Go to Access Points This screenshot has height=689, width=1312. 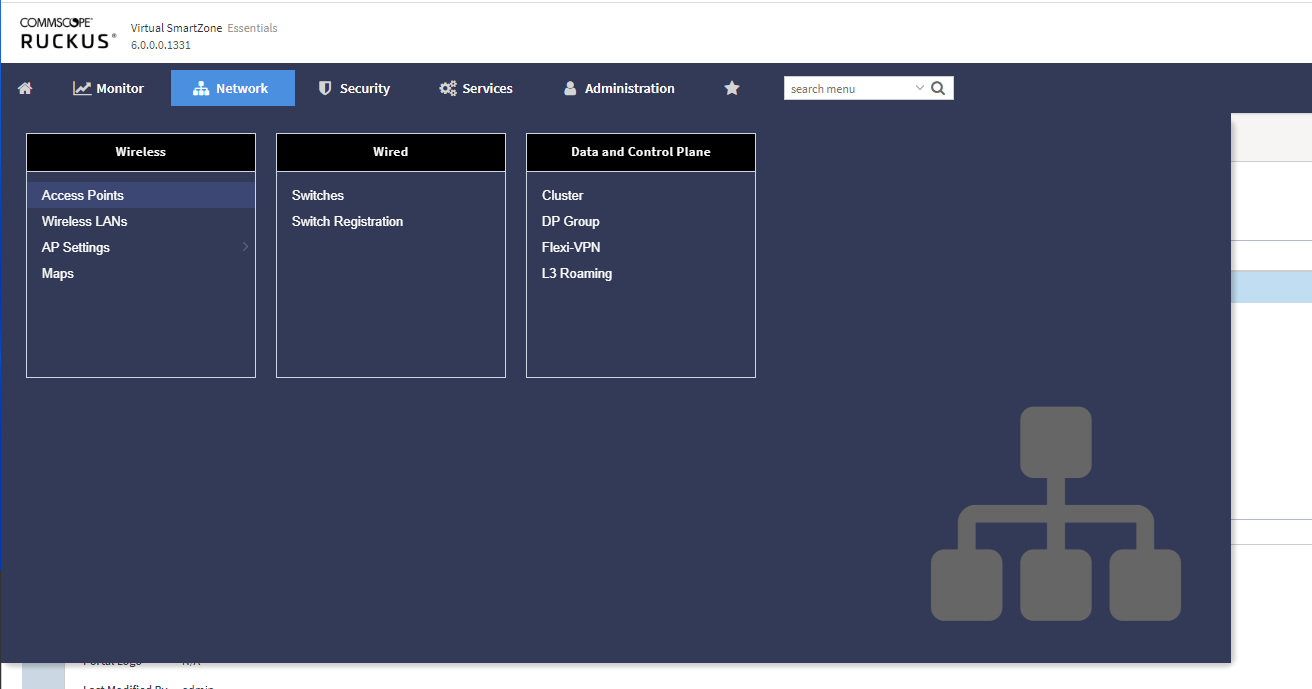83,195
